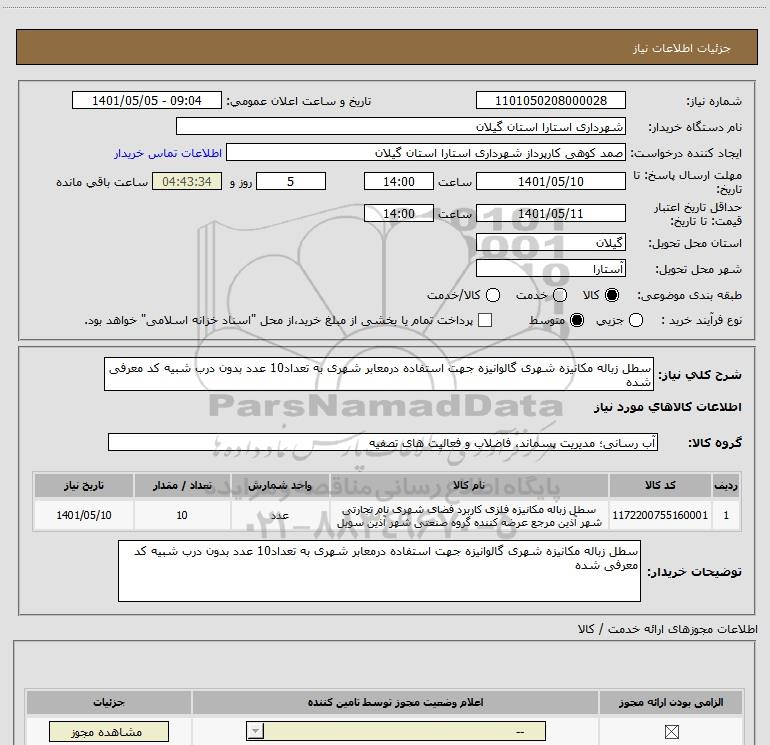
Task: Click the response deadline time 14:00 field
Action: [399, 181]
